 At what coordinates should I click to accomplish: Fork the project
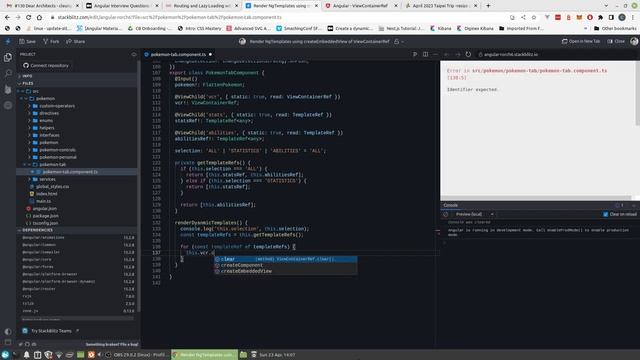tap(51, 41)
